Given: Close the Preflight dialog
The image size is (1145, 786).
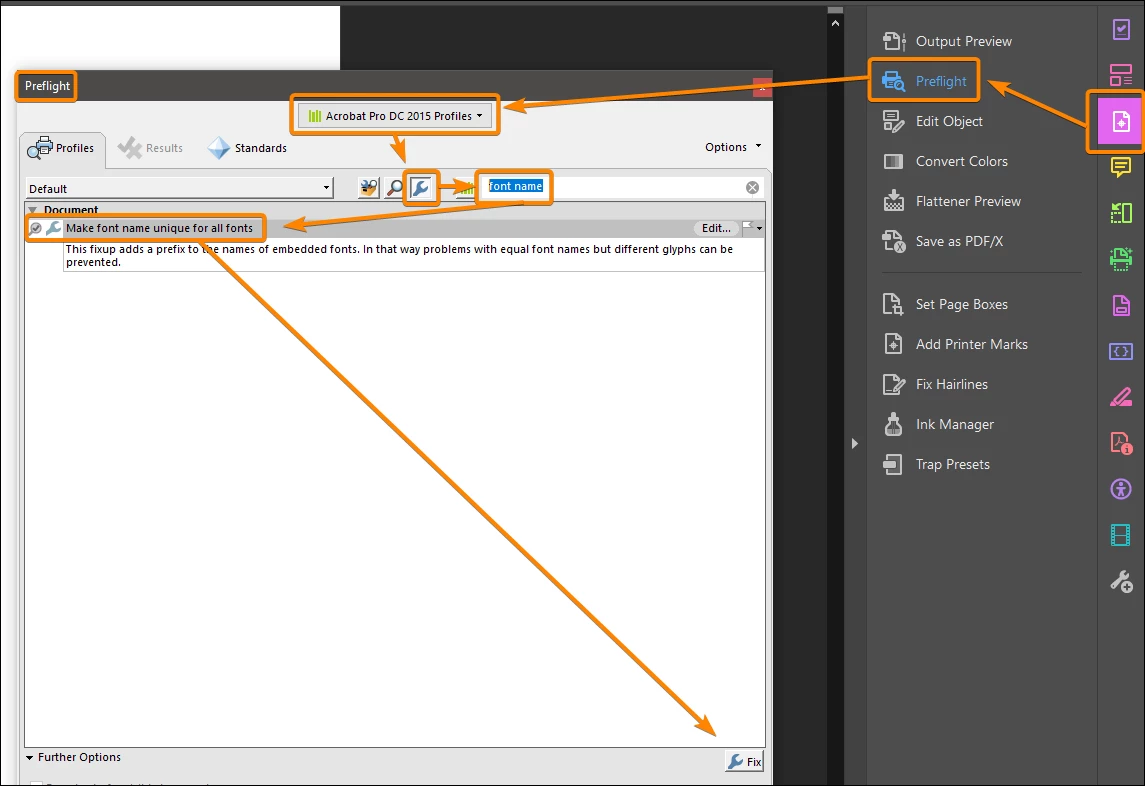Looking at the screenshot, I should pyautogui.click(x=762, y=87).
